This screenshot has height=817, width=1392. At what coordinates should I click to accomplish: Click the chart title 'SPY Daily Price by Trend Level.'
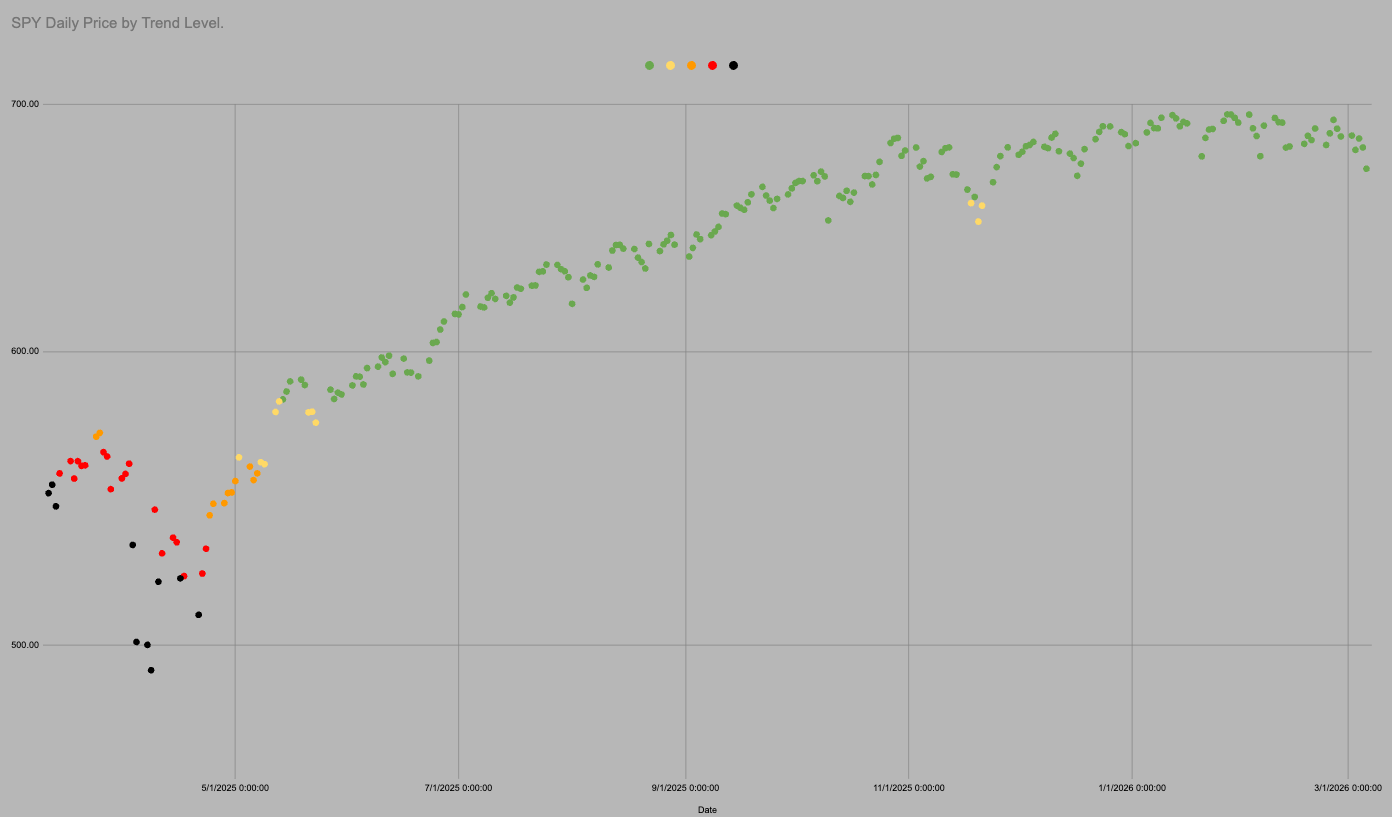(x=117, y=22)
